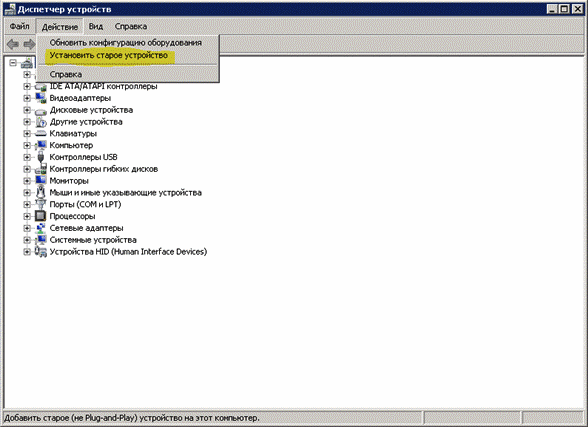Open the Вид menu
Image resolution: width=588 pixels, height=427 pixels.
pyautogui.click(x=96, y=27)
